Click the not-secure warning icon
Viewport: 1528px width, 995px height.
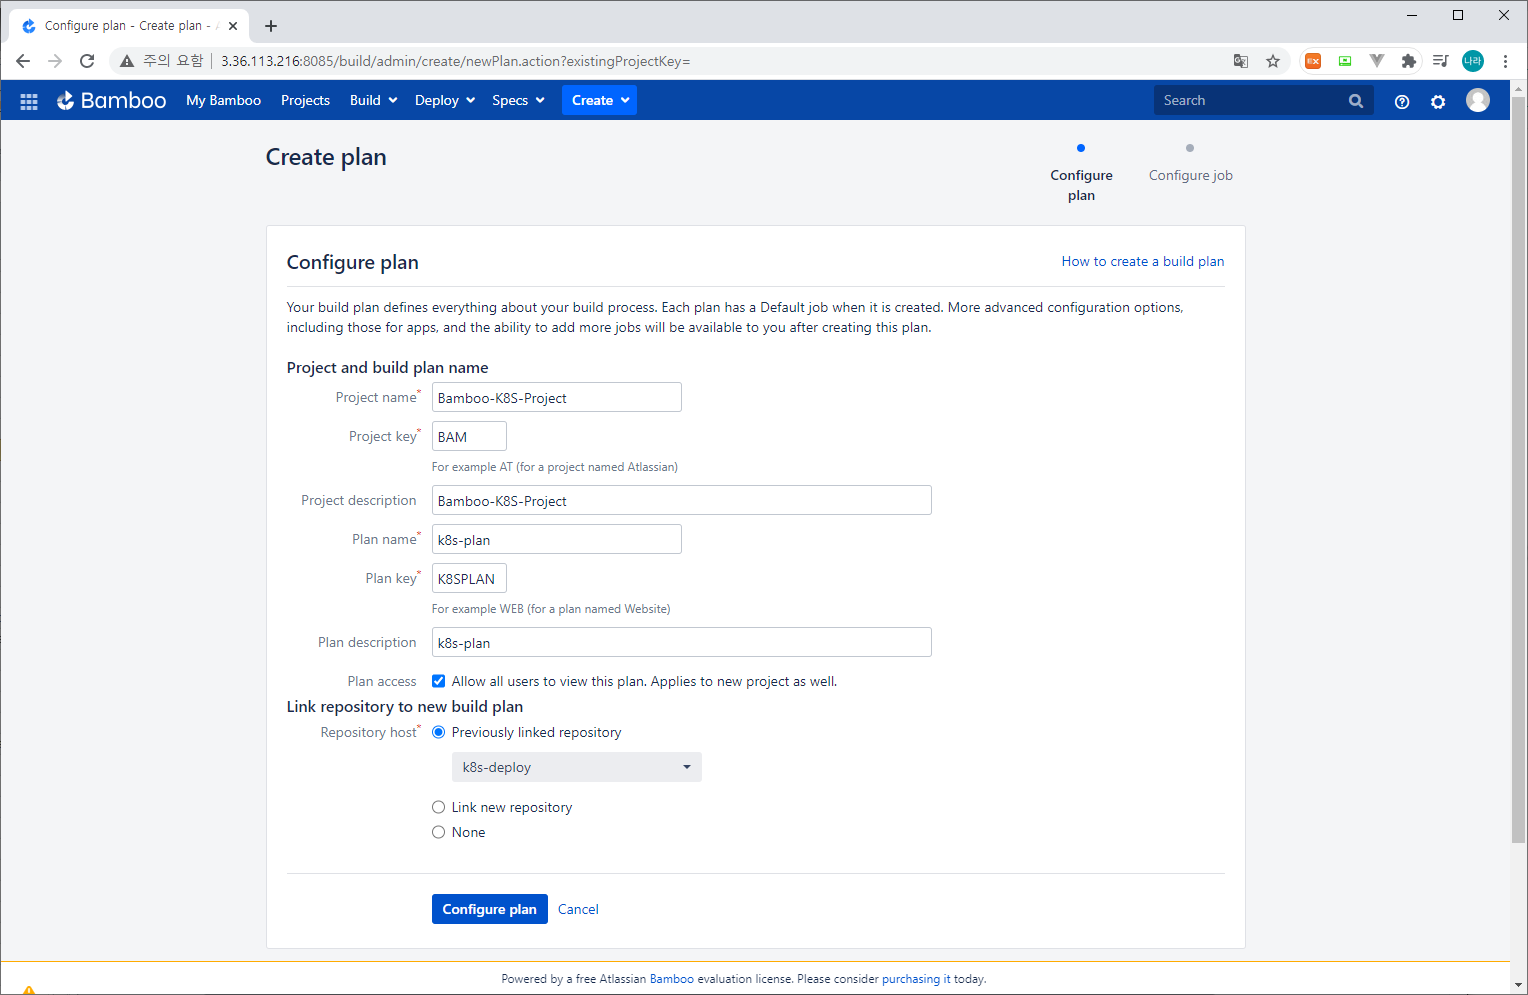click(x=127, y=61)
